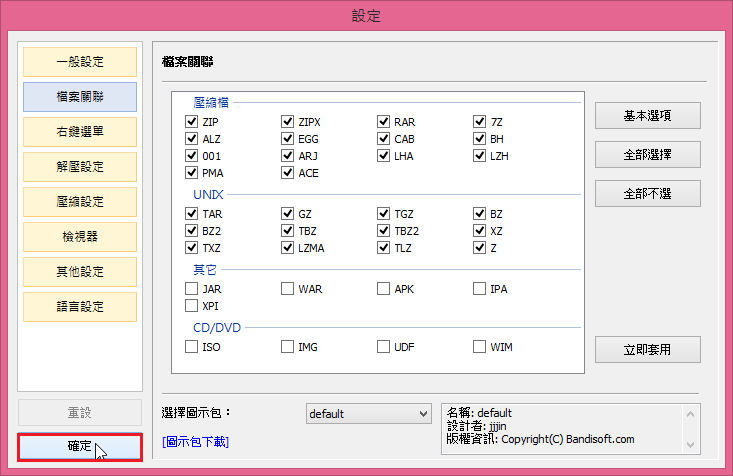Toggle the ACE checkbox
Viewport: 733px width, 476px height.
click(x=287, y=173)
